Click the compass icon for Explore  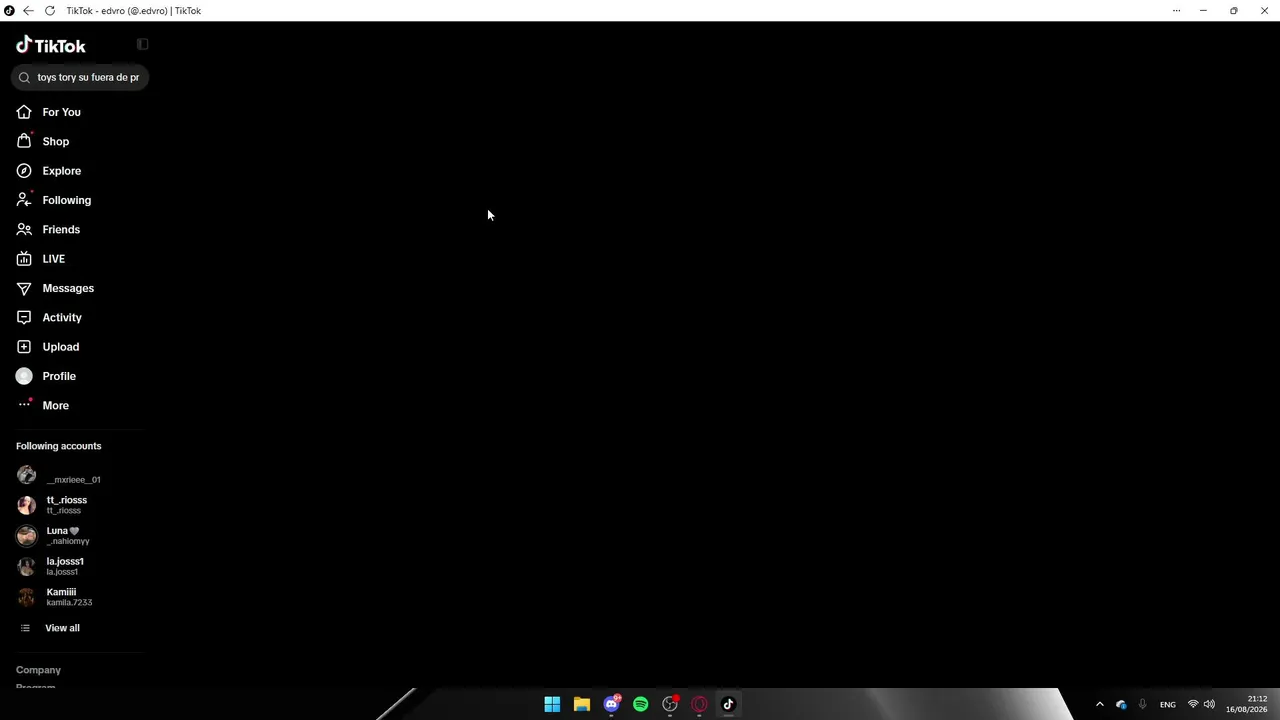click(x=24, y=171)
